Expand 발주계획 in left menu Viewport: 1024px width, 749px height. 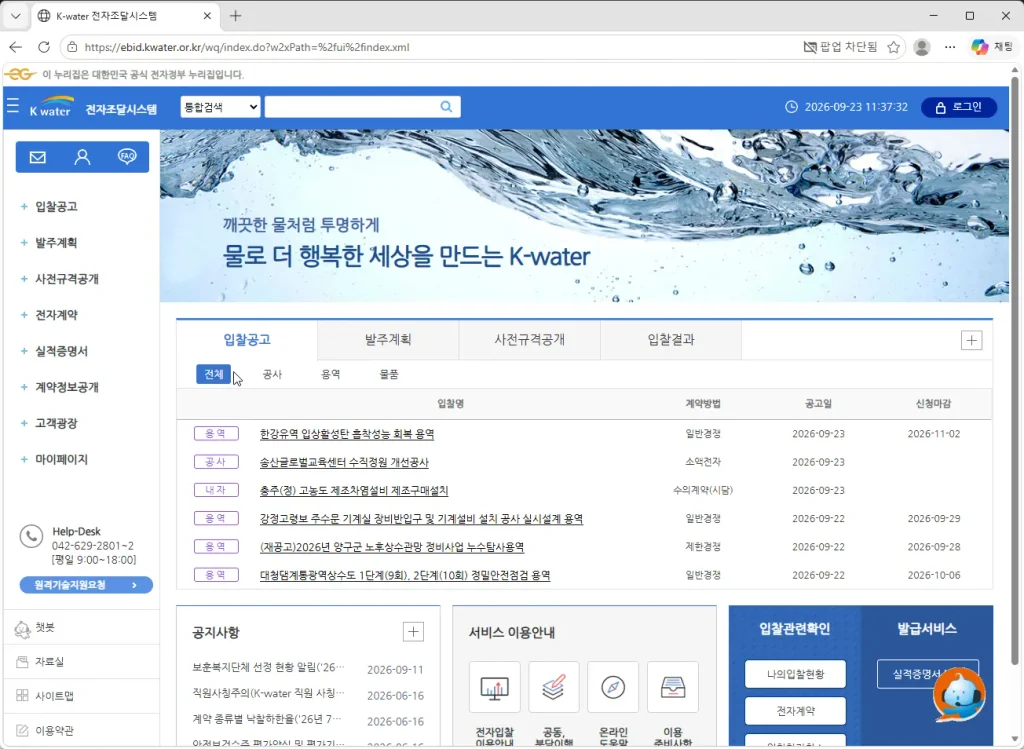56,242
